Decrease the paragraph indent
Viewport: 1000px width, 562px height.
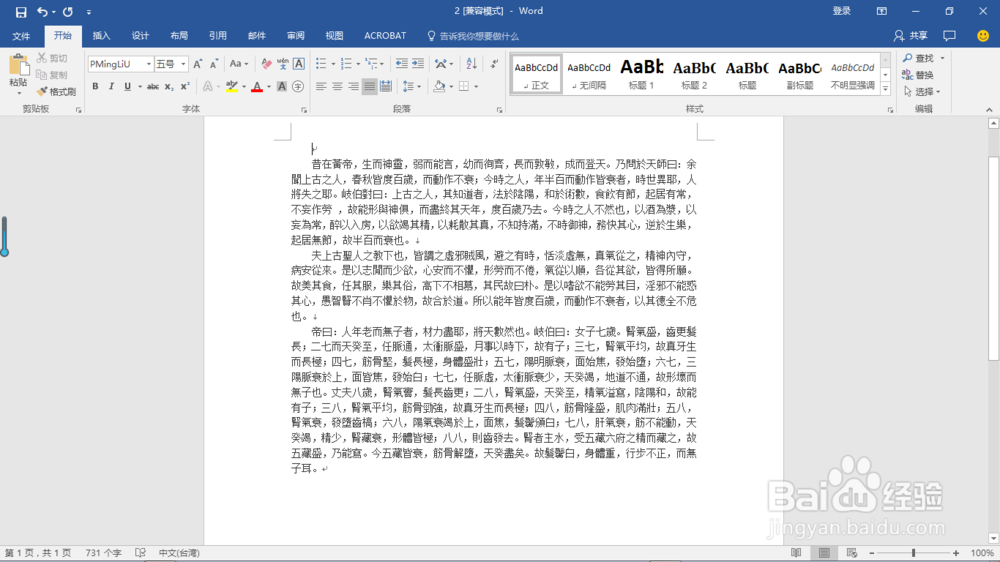(401, 64)
